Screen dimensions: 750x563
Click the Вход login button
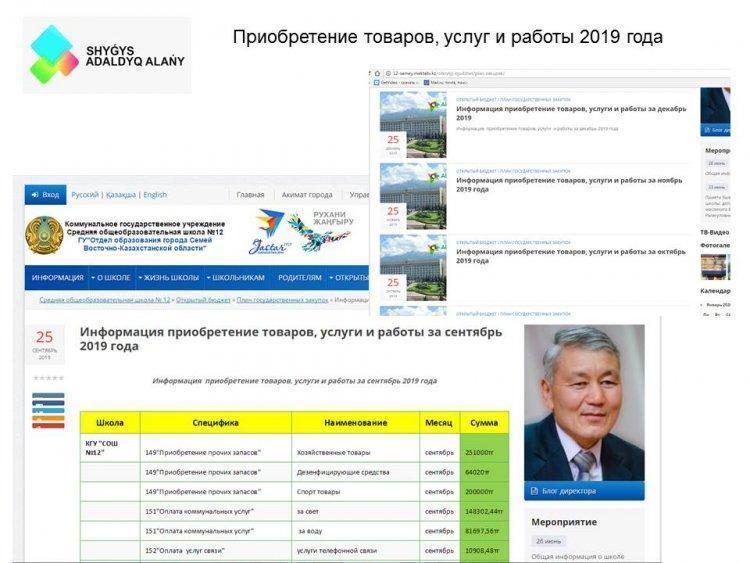[45, 195]
